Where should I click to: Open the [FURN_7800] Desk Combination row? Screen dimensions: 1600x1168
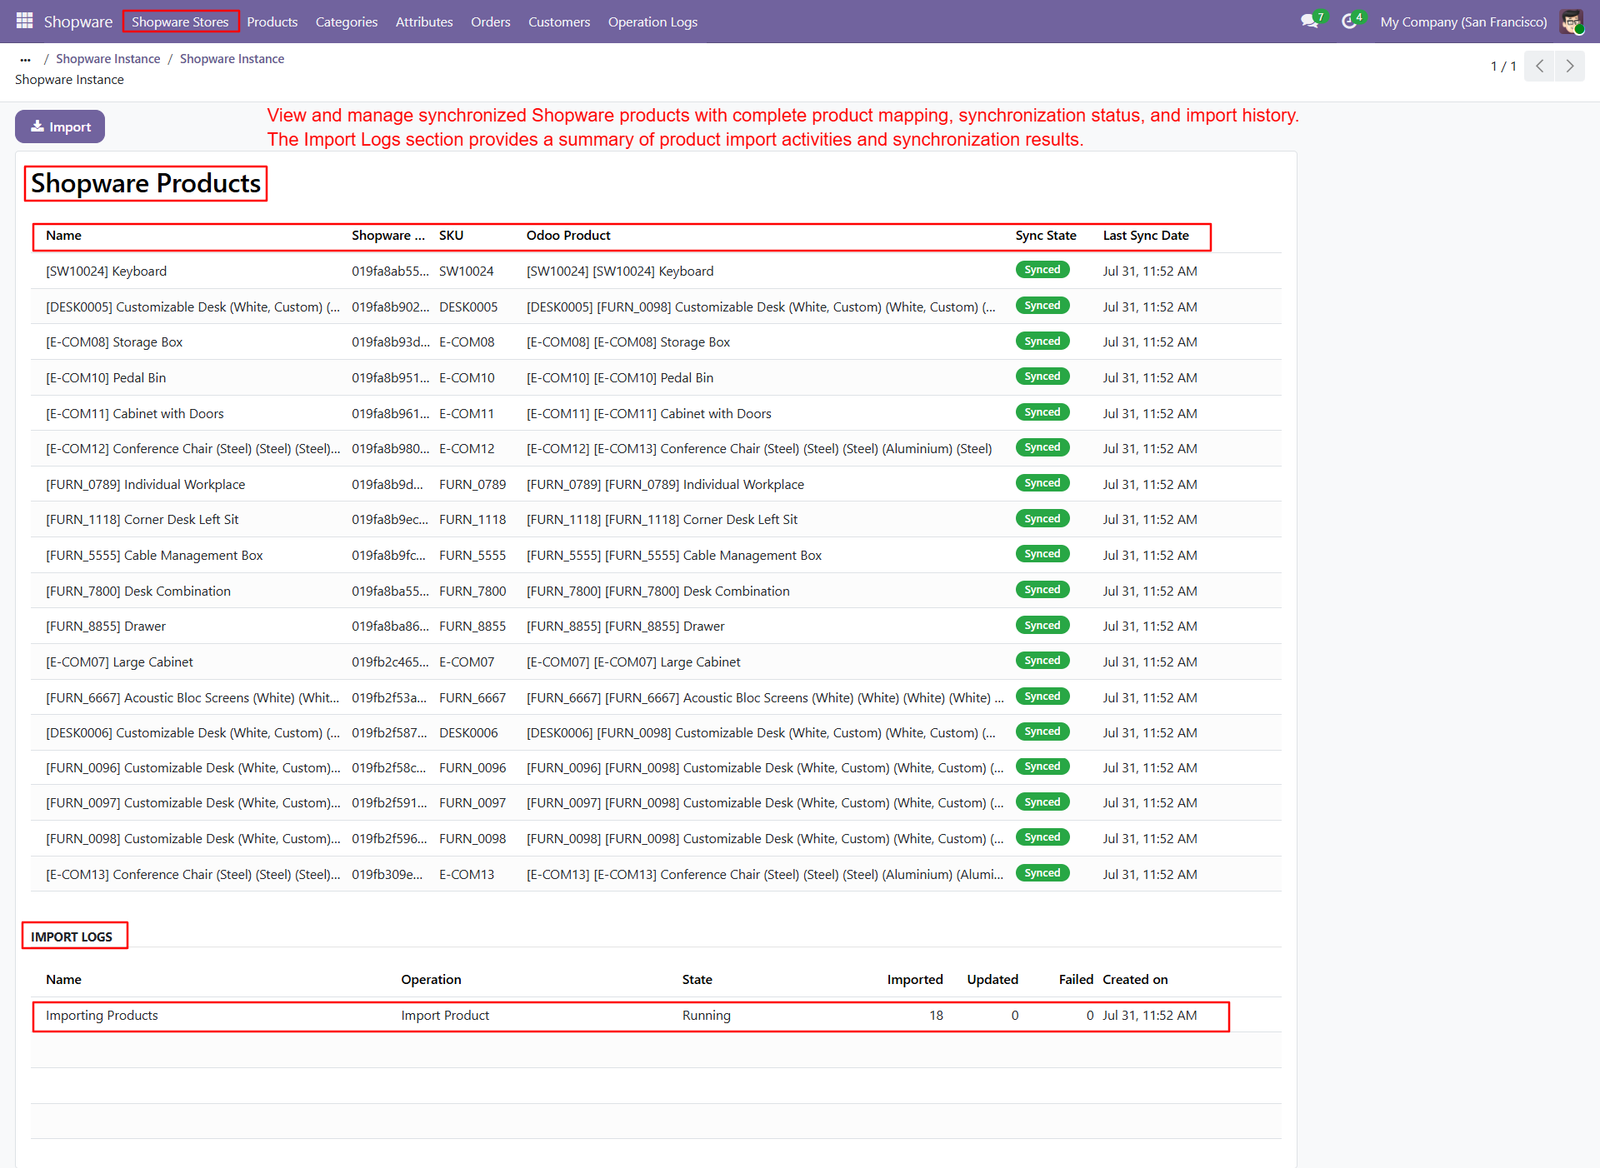[x=656, y=591]
